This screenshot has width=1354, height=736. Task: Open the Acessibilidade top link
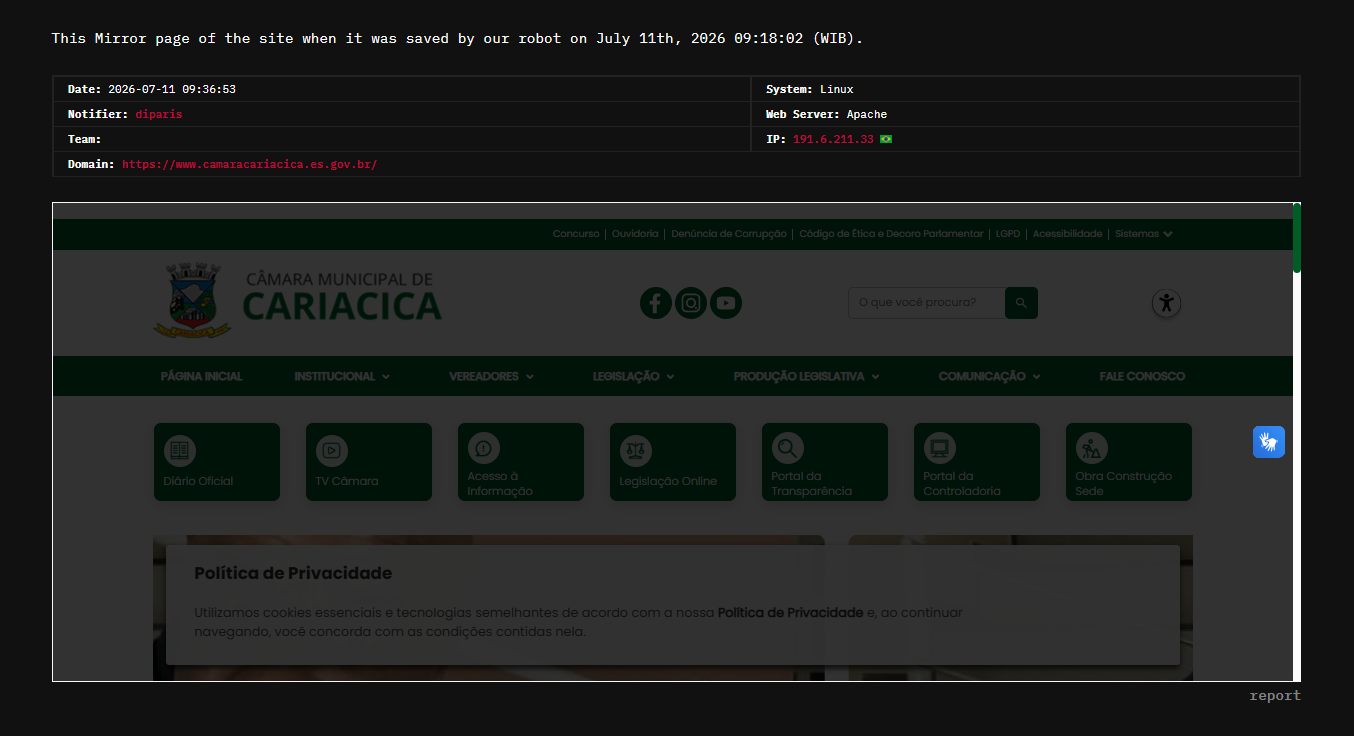(1067, 234)
